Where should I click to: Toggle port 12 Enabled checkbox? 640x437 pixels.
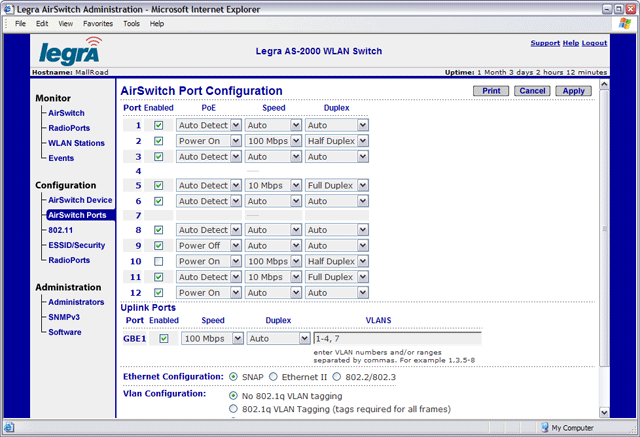coord(158,293)
